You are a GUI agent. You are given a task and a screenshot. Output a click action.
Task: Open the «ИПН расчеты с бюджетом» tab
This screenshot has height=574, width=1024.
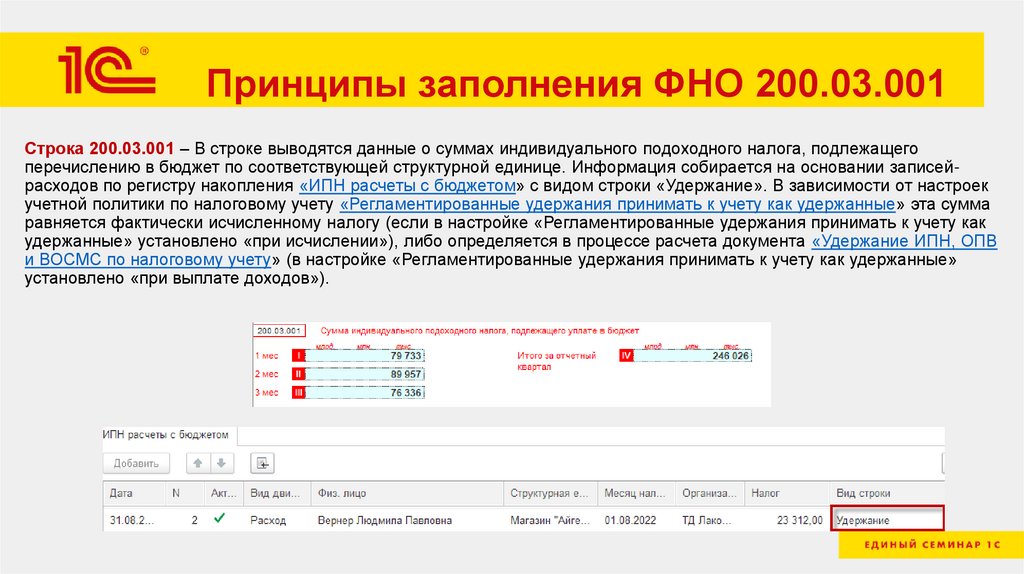coord(166,435)
